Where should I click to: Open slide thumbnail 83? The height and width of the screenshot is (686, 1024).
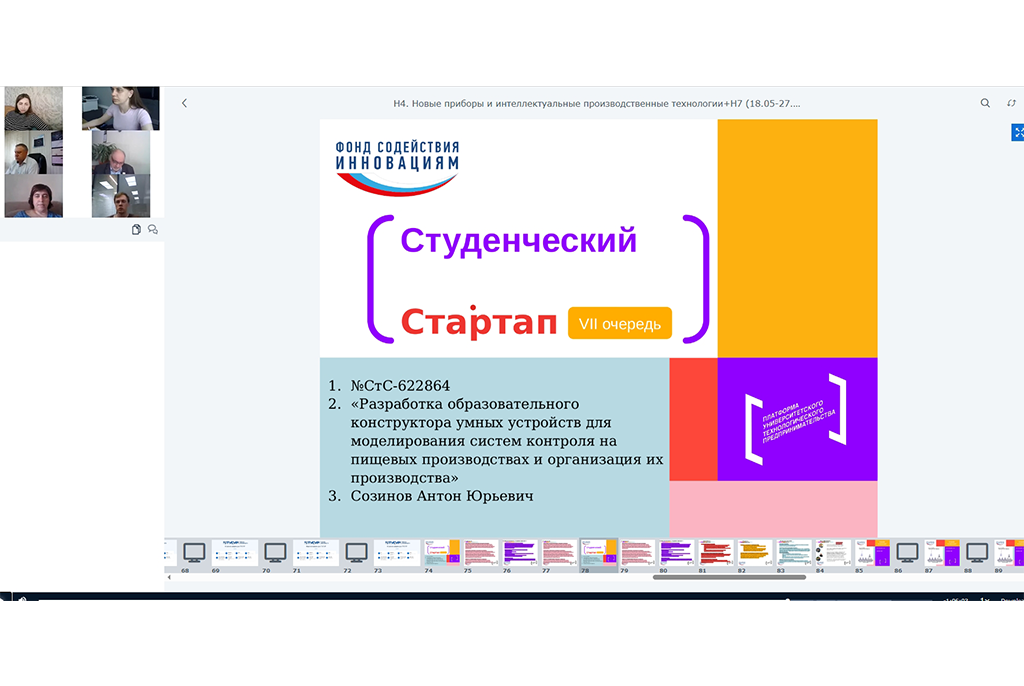[x=794, y=553]
